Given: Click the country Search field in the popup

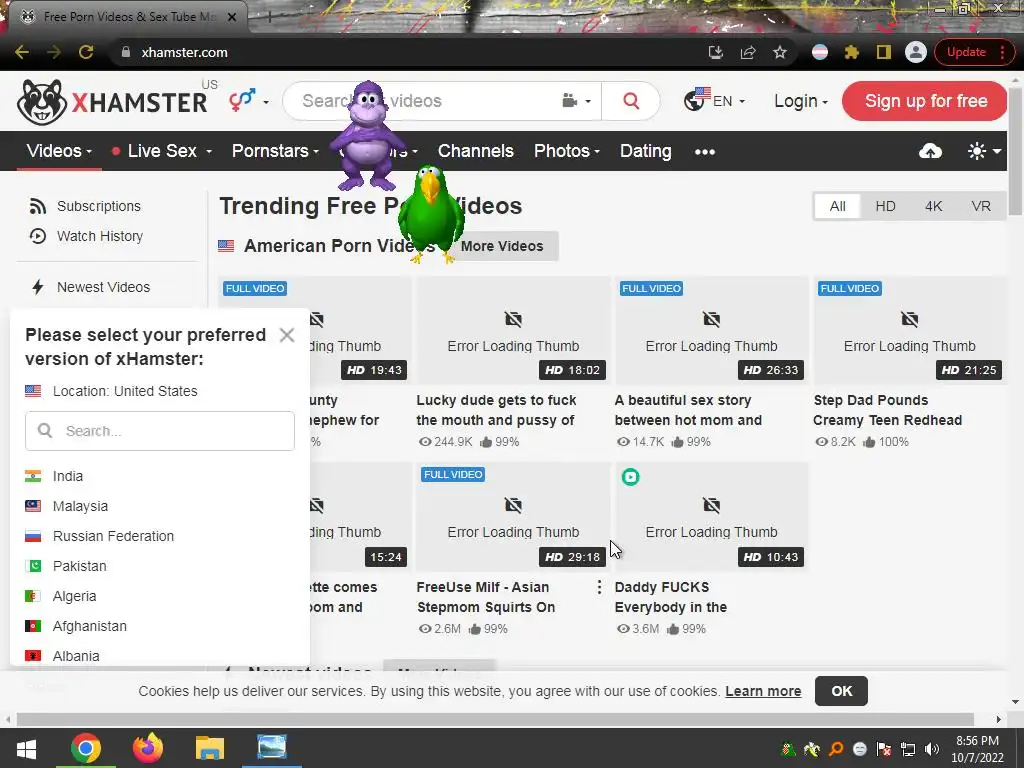Looking at the screenshot, I should point(159,431).
